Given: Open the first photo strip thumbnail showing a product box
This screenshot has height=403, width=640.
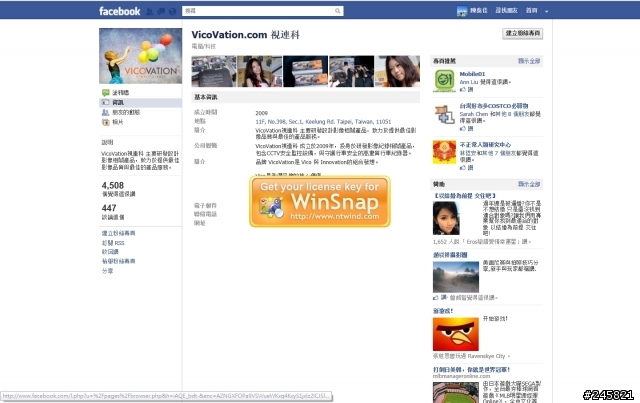Looking at the screenshot, I should tap(214, 71).
